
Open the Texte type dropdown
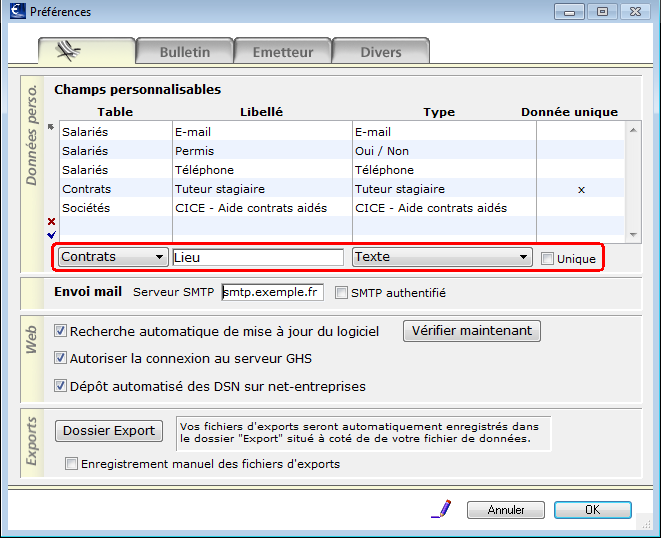click(x=442, y=257)
